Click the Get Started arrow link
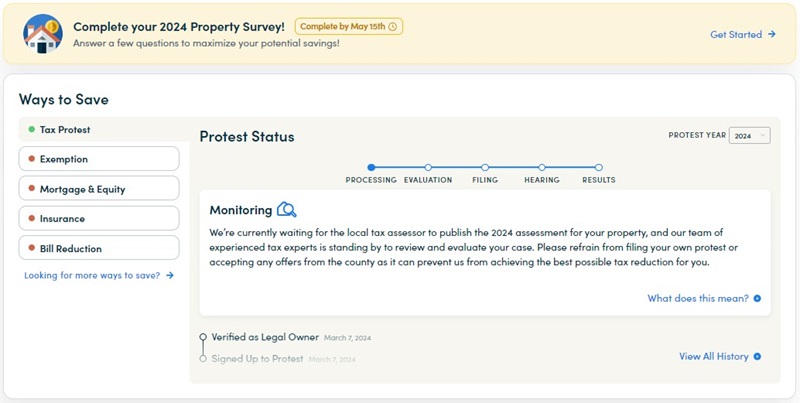This screenshot has width=800, height=403. (742, 34)
